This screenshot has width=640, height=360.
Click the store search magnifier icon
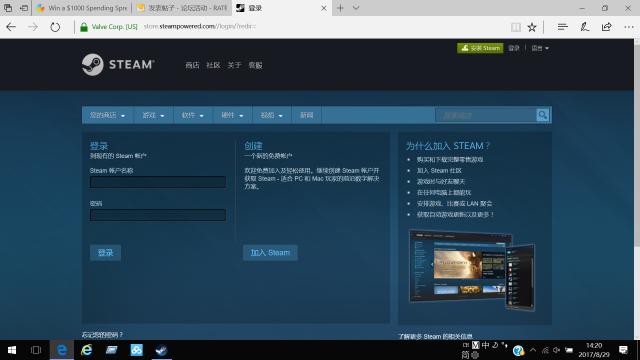point(542,115)
